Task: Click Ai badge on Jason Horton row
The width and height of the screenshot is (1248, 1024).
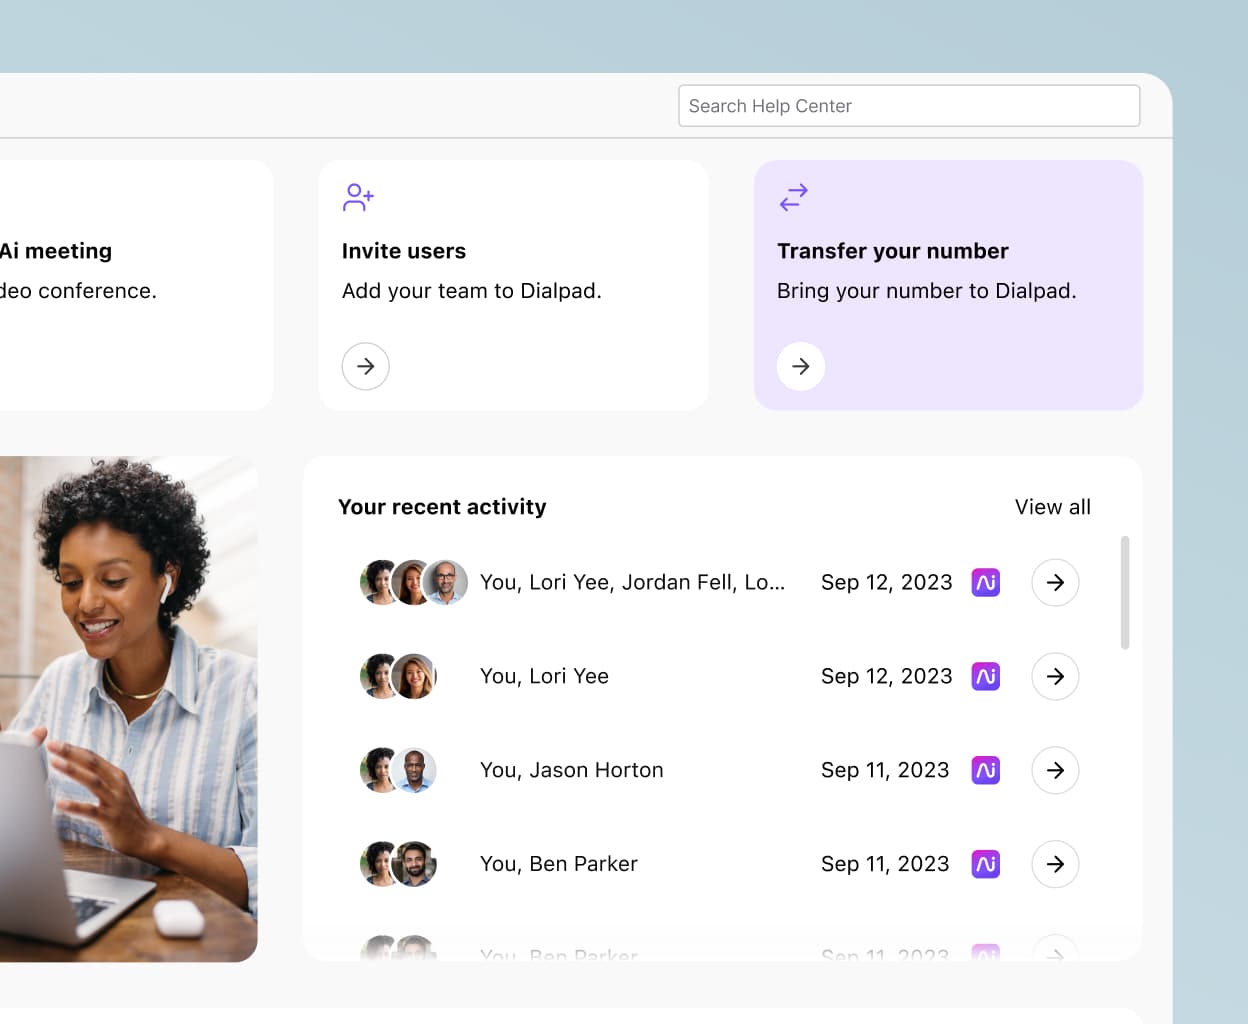Action: pyautogui.click(x=986, y=770)
